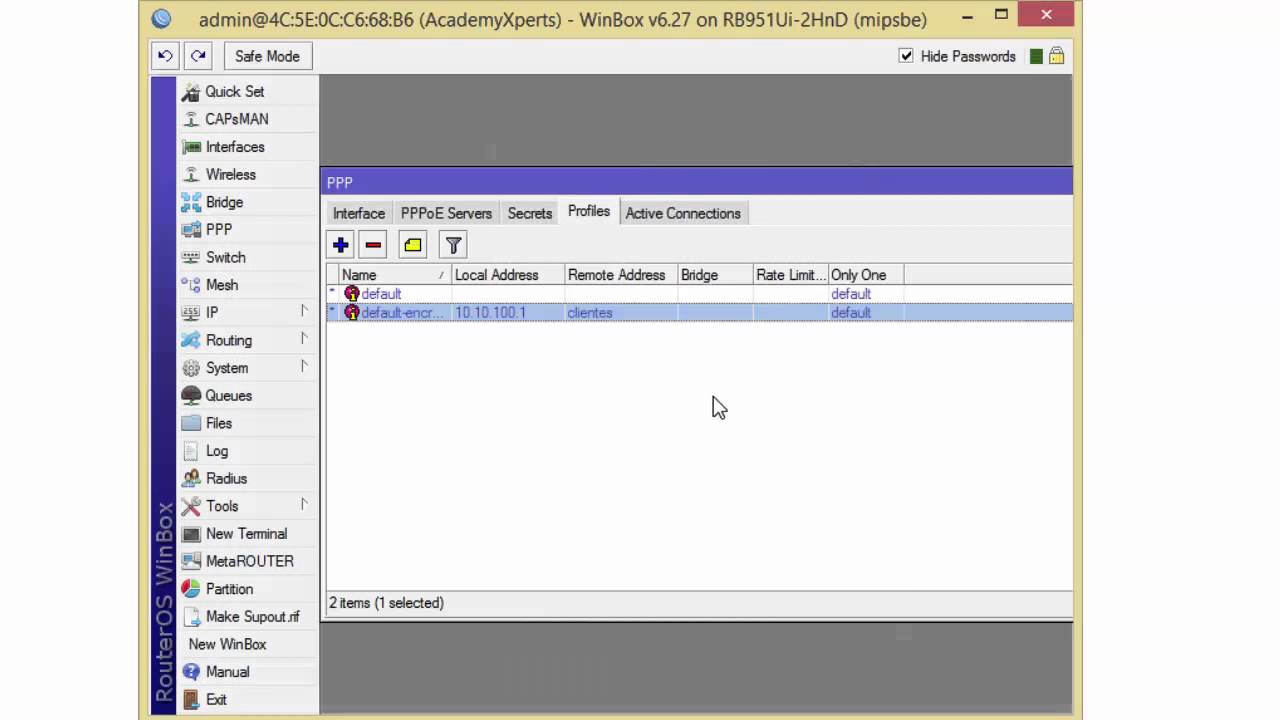Image resolution: width=1280 pixels, height=720 pixels.
Task: Select the Profiles tab
Action: (x=589, y=211)
